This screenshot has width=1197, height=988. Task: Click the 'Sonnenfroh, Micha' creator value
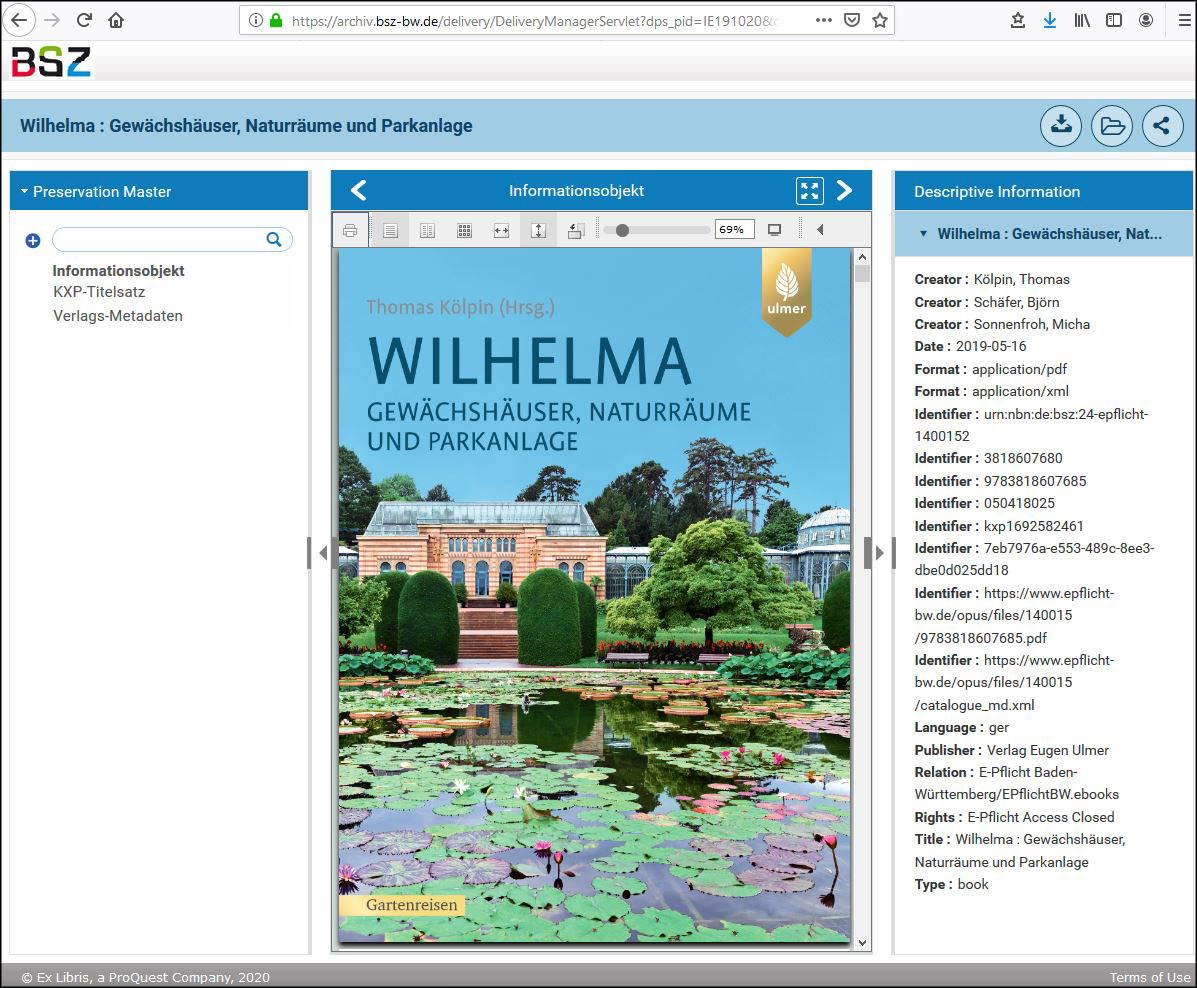(1031, 324)
